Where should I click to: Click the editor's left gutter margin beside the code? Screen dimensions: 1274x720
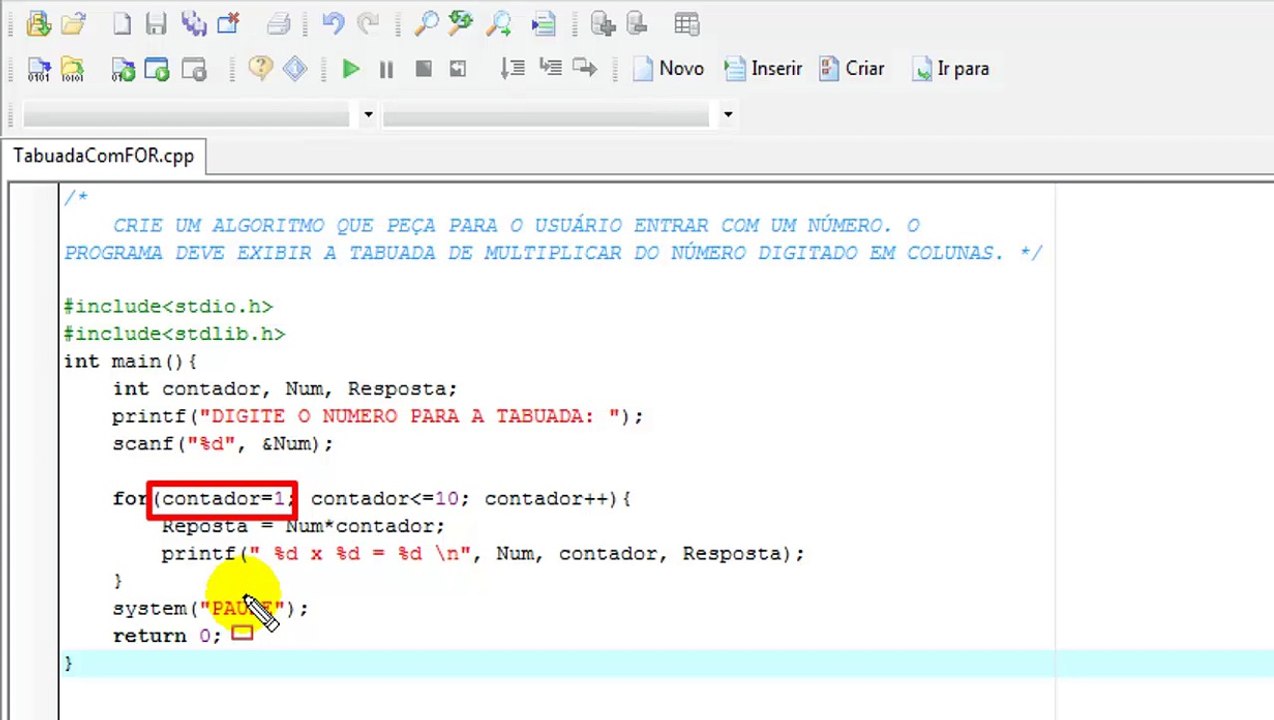click(34, 450)
